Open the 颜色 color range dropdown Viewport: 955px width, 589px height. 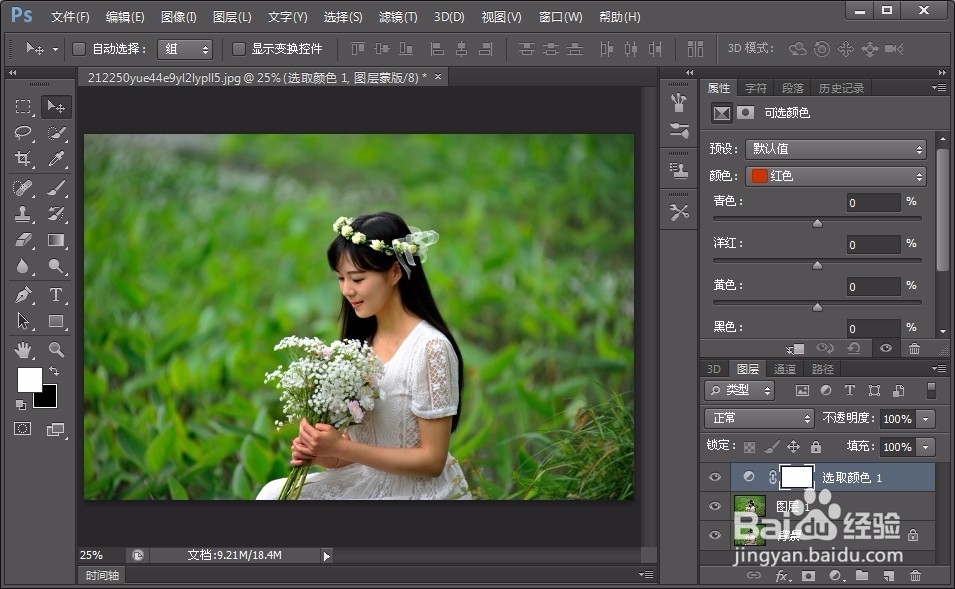coord(836,176)
